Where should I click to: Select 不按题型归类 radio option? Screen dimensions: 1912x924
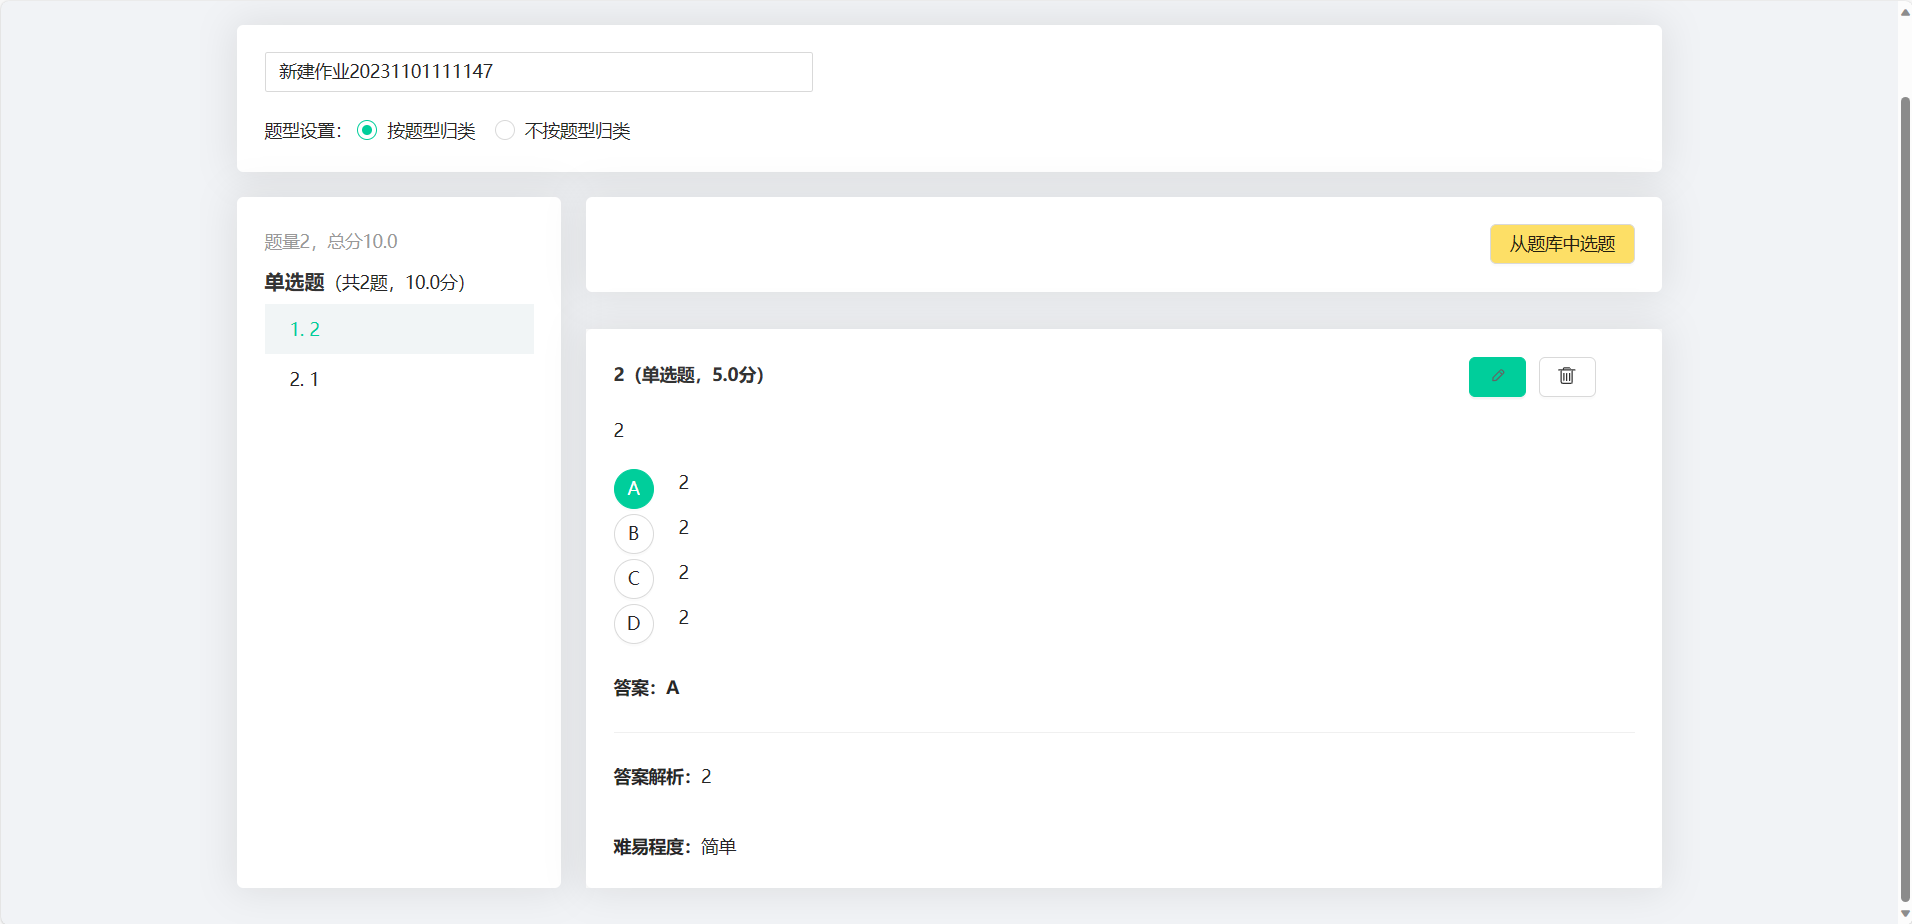coord(505,130)
